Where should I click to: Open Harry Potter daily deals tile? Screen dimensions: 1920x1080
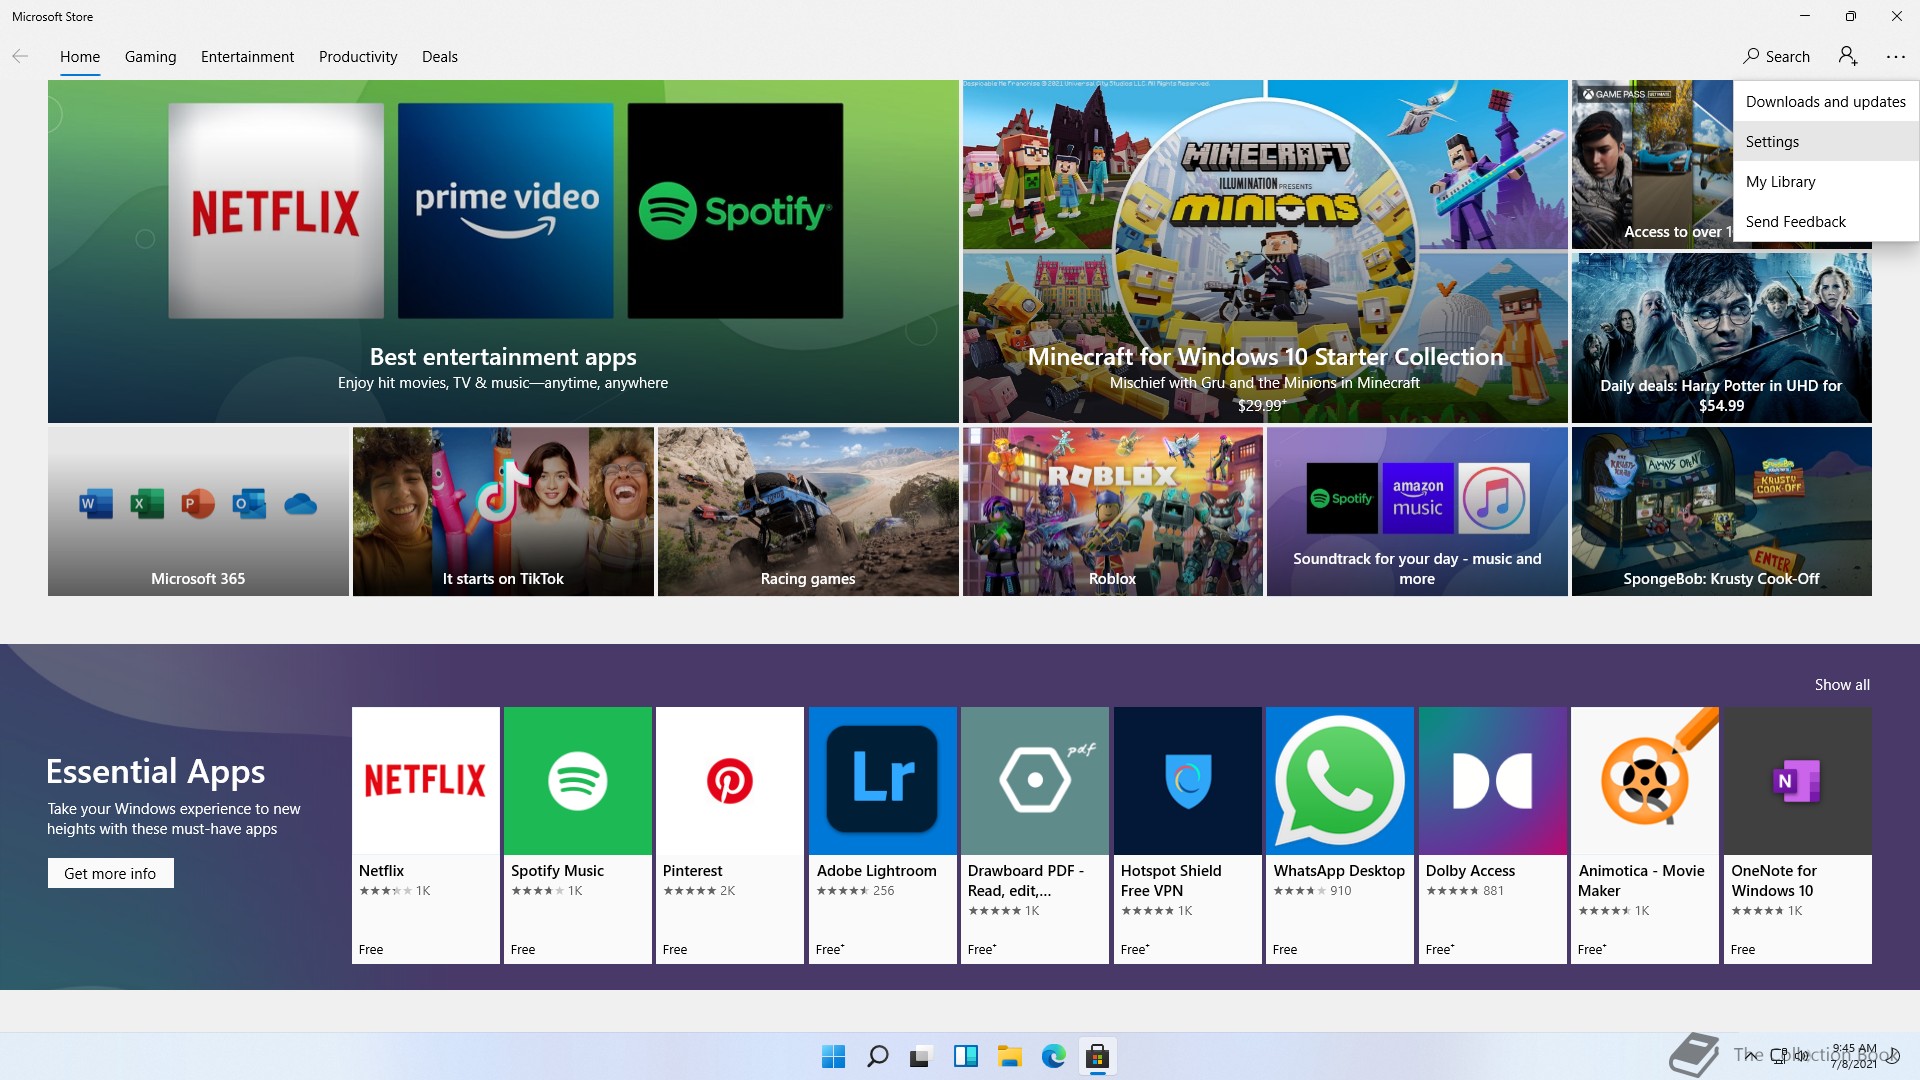(1721, 338)
